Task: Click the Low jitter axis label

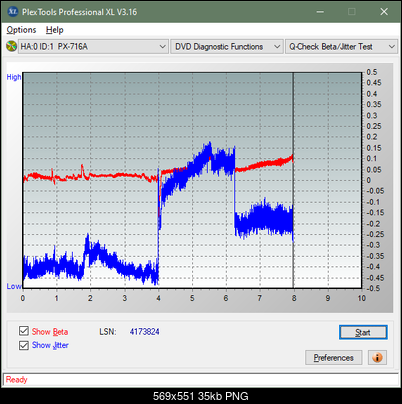Action: coord(14,286)
